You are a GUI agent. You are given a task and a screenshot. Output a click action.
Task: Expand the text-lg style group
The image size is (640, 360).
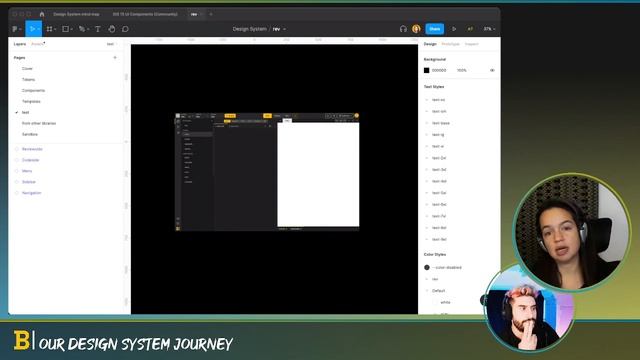point(427,135)
